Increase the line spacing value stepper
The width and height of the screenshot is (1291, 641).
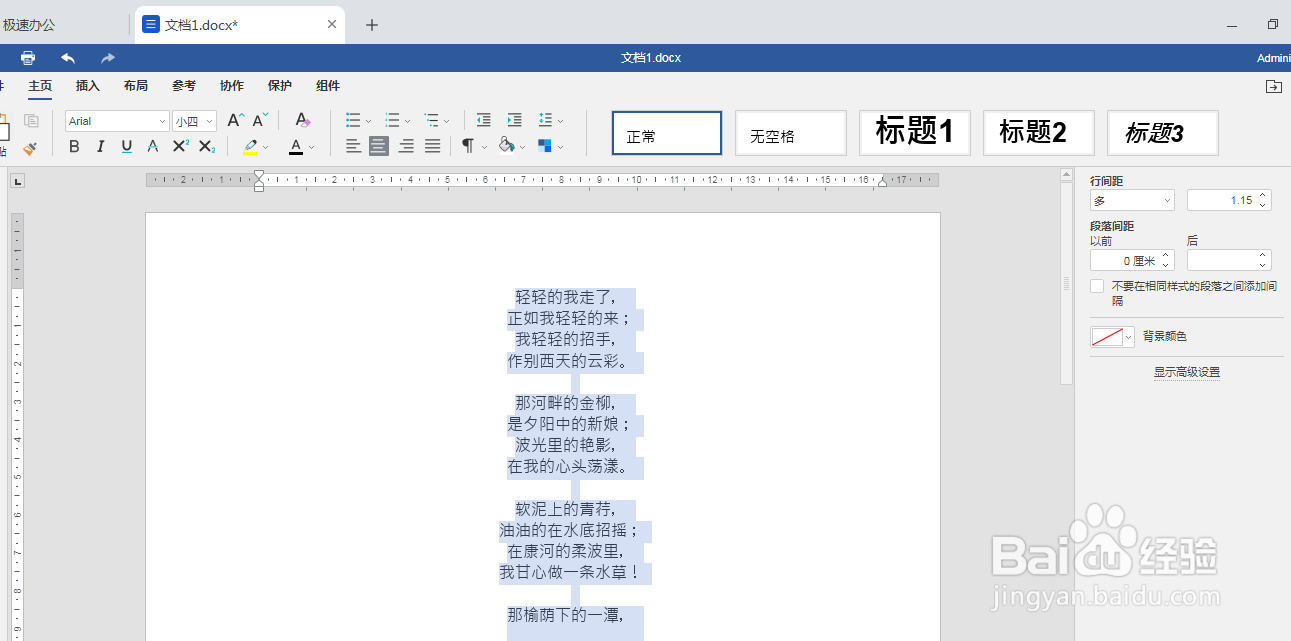pyautogui.click(x=1264, y=195)
